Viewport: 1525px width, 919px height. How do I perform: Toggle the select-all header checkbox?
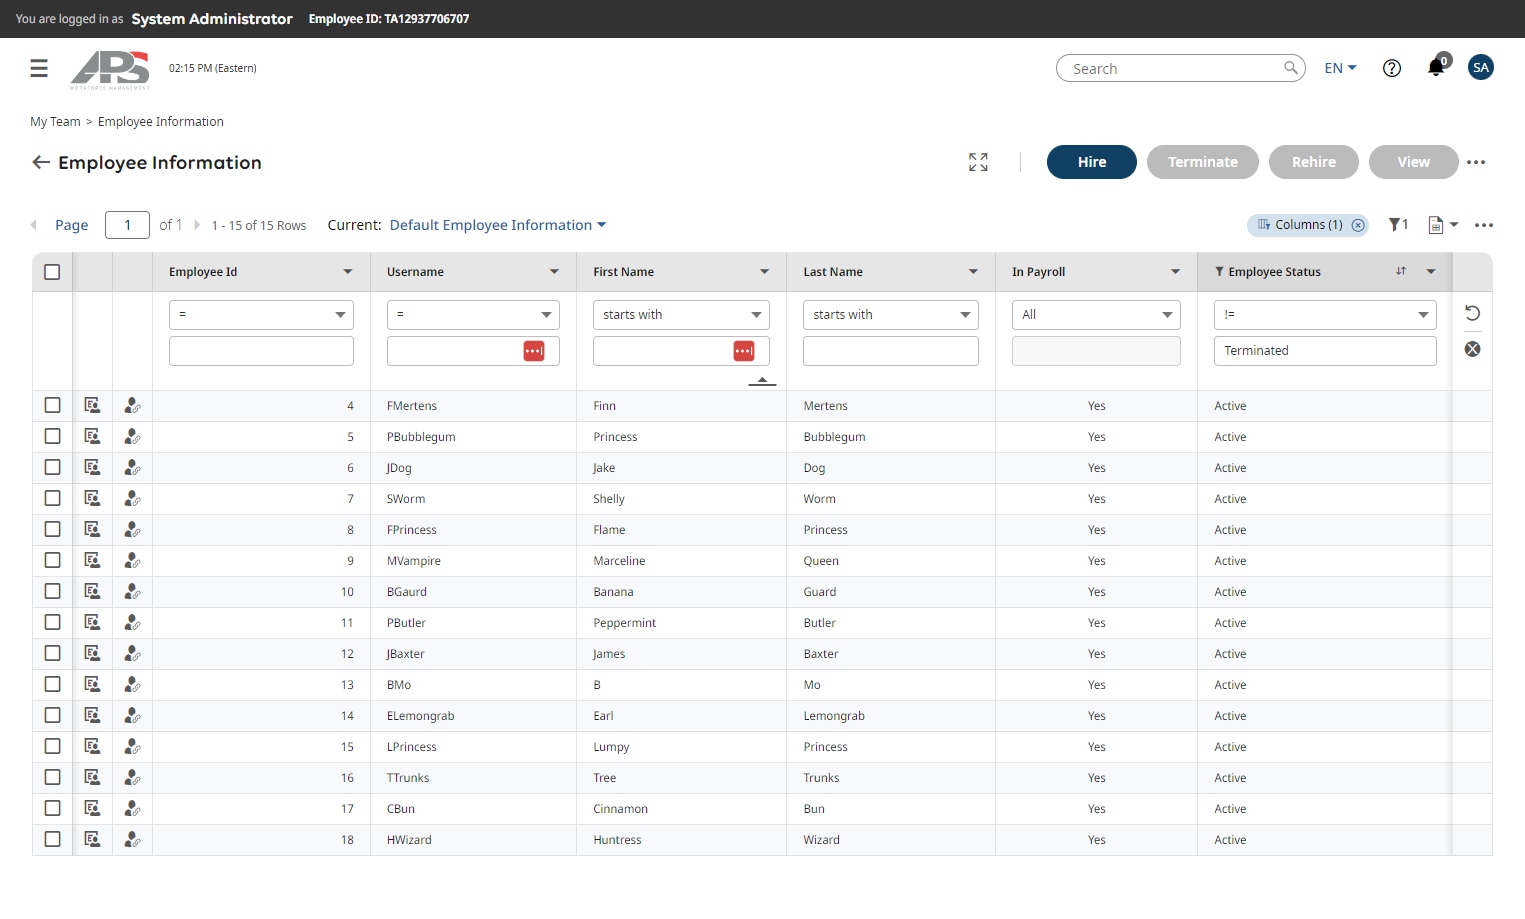52,272
